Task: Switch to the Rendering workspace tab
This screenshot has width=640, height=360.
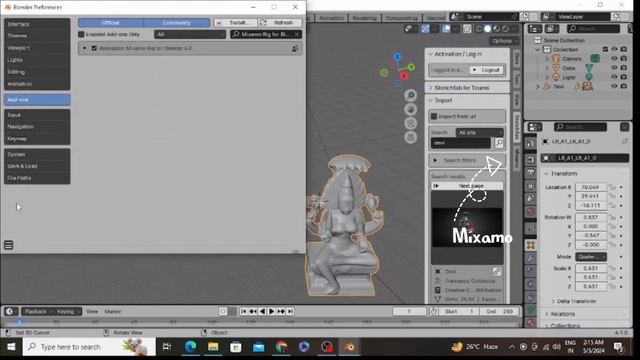Action: (364, 18)
